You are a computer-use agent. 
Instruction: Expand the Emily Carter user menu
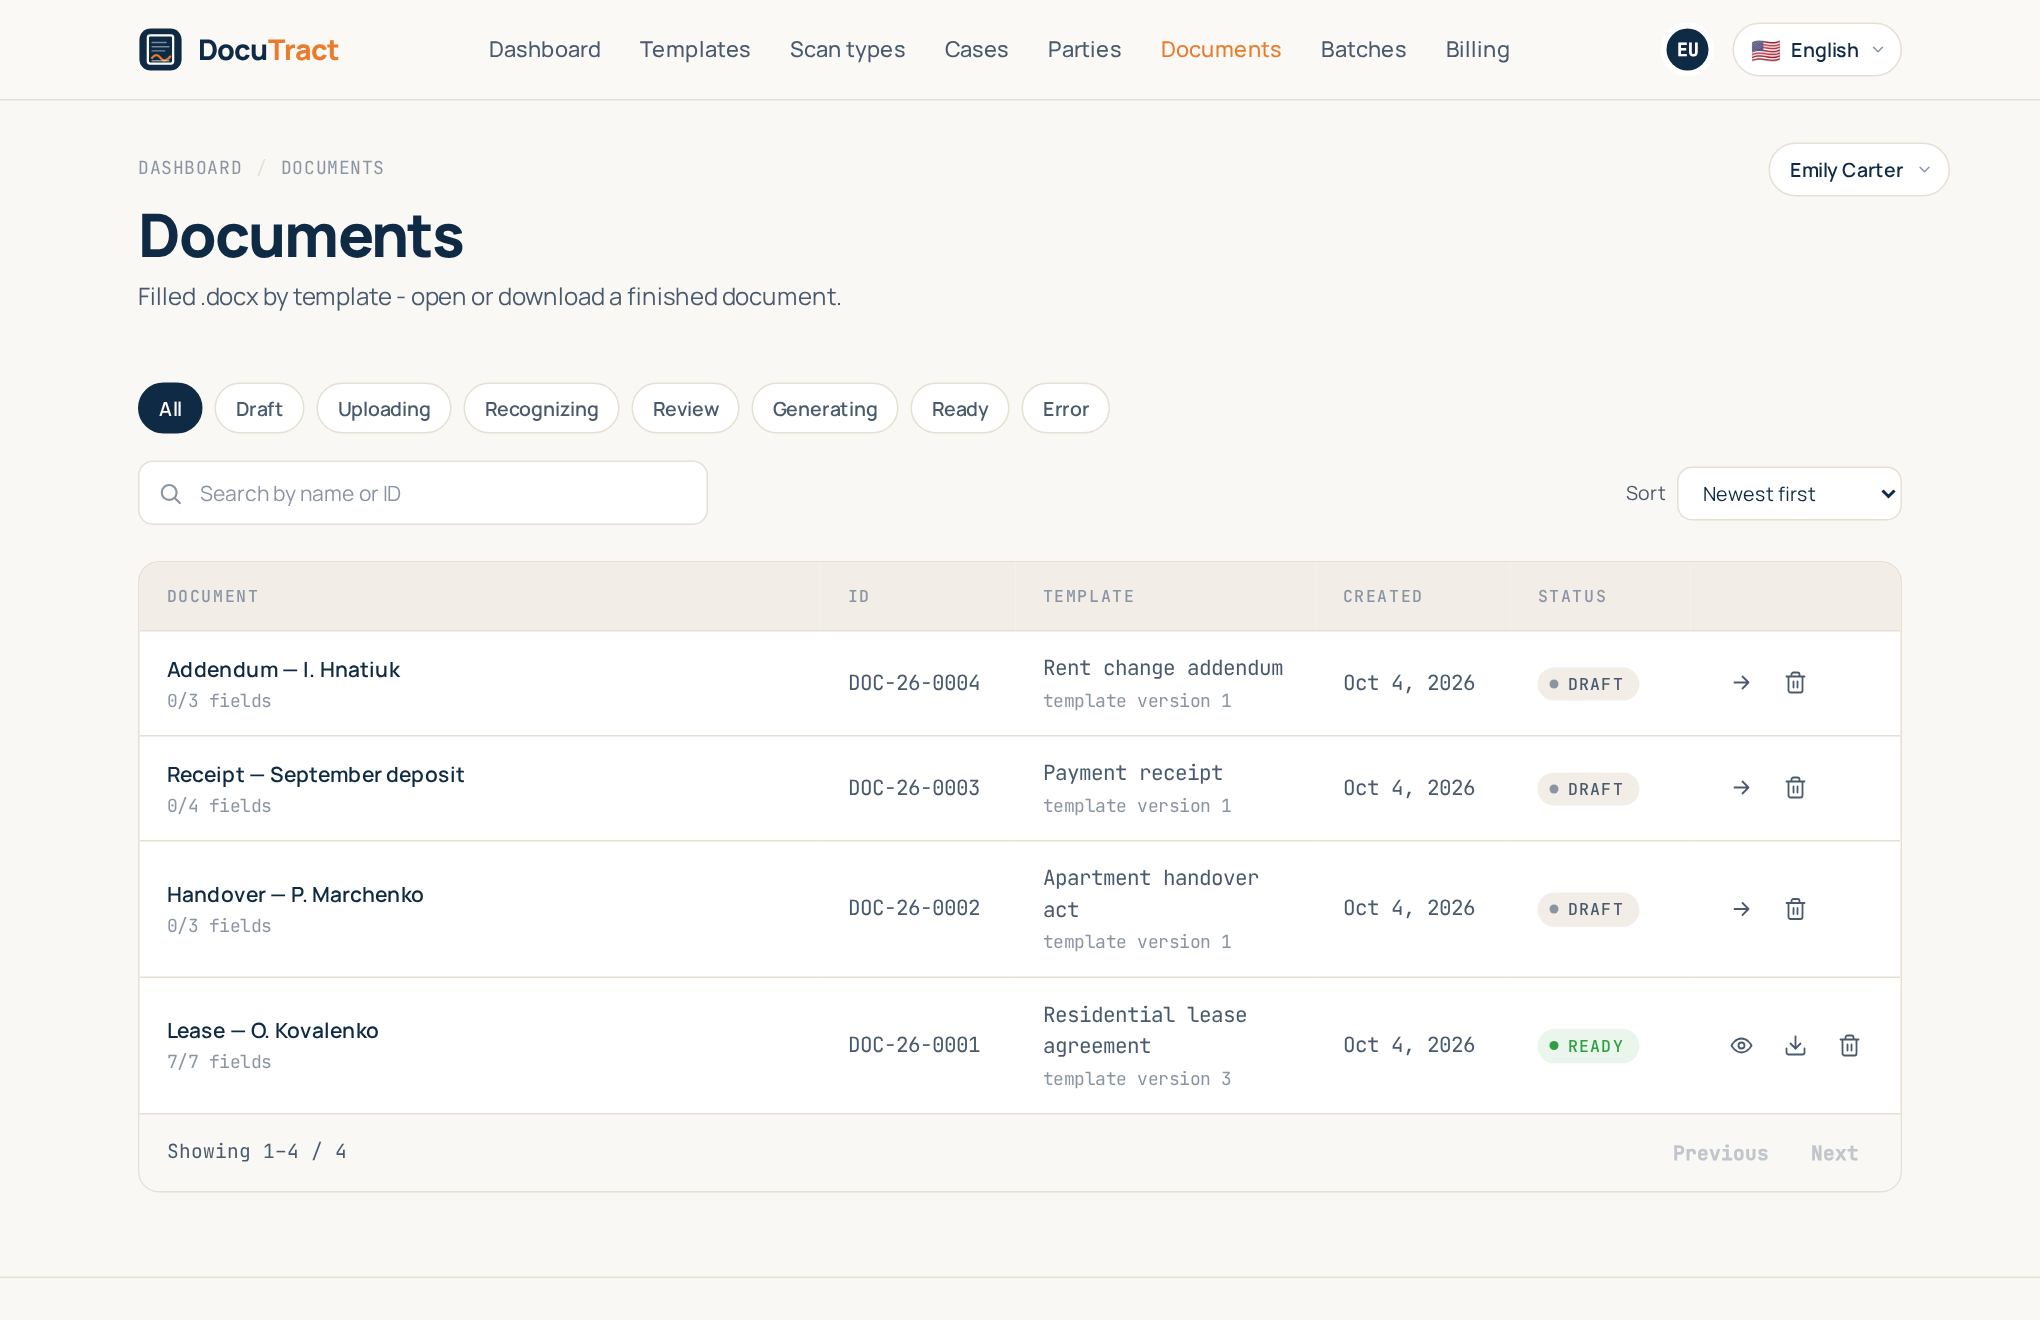coord(1858,170)
